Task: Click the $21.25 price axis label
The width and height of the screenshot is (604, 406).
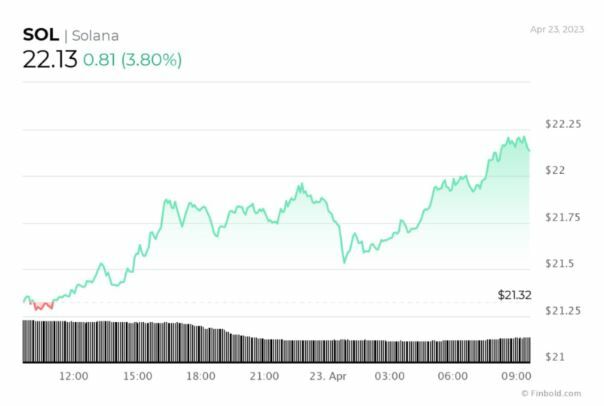Action: click(564, 311)
